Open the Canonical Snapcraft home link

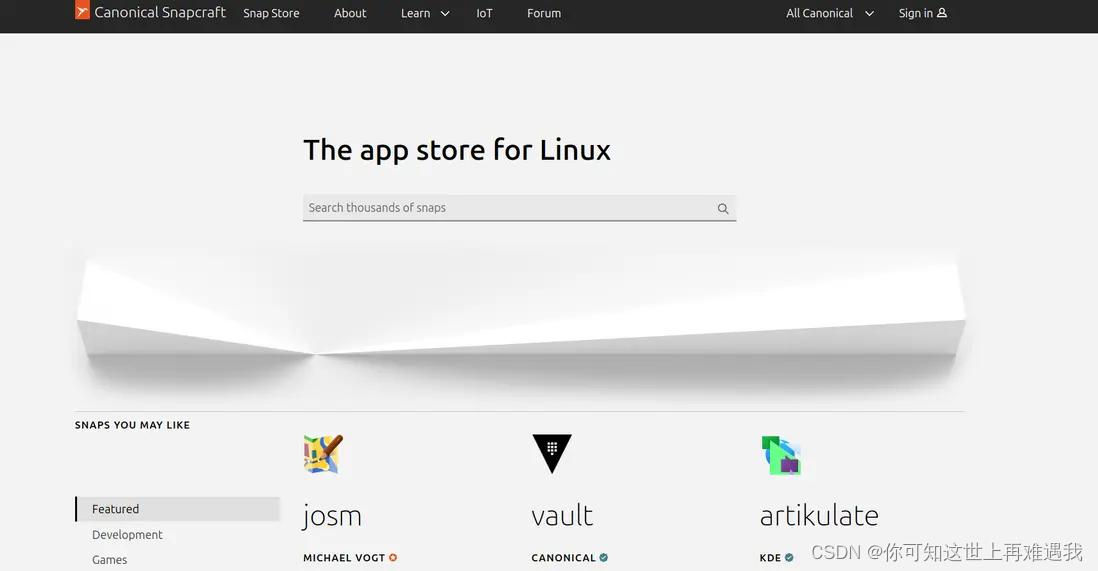151,12
